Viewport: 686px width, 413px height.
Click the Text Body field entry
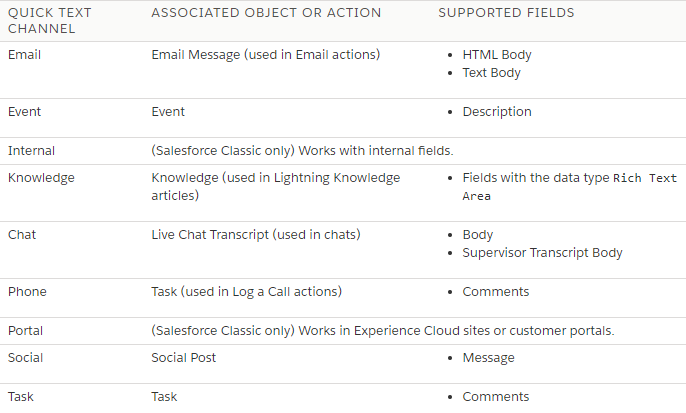point(491,73)
